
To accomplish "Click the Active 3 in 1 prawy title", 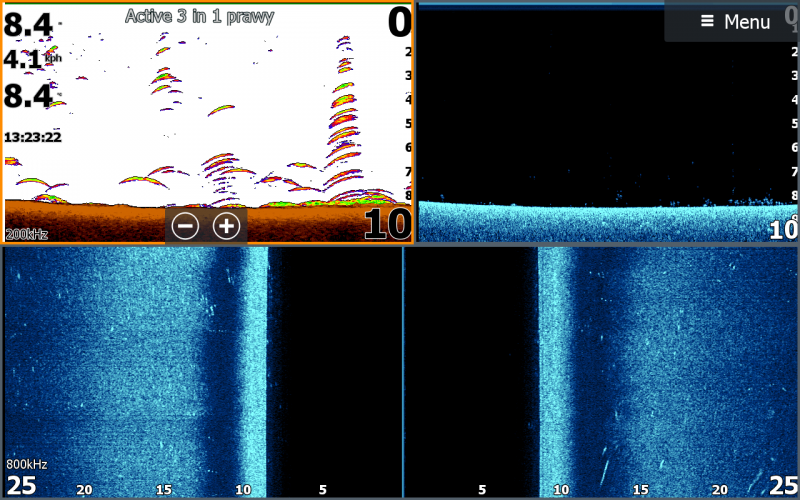I will pos(199,16).
